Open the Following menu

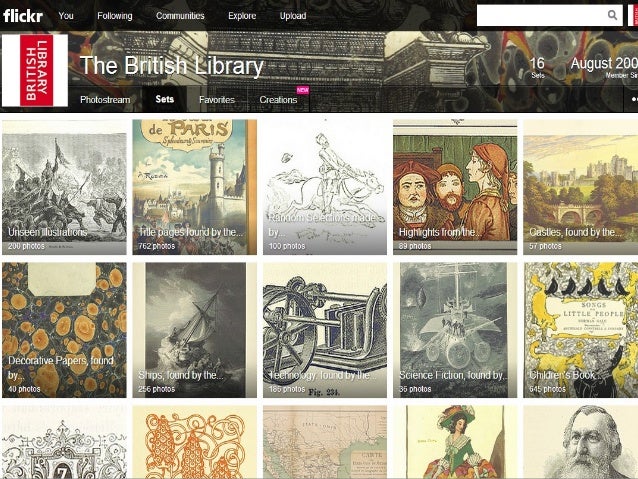coord(115,16)
